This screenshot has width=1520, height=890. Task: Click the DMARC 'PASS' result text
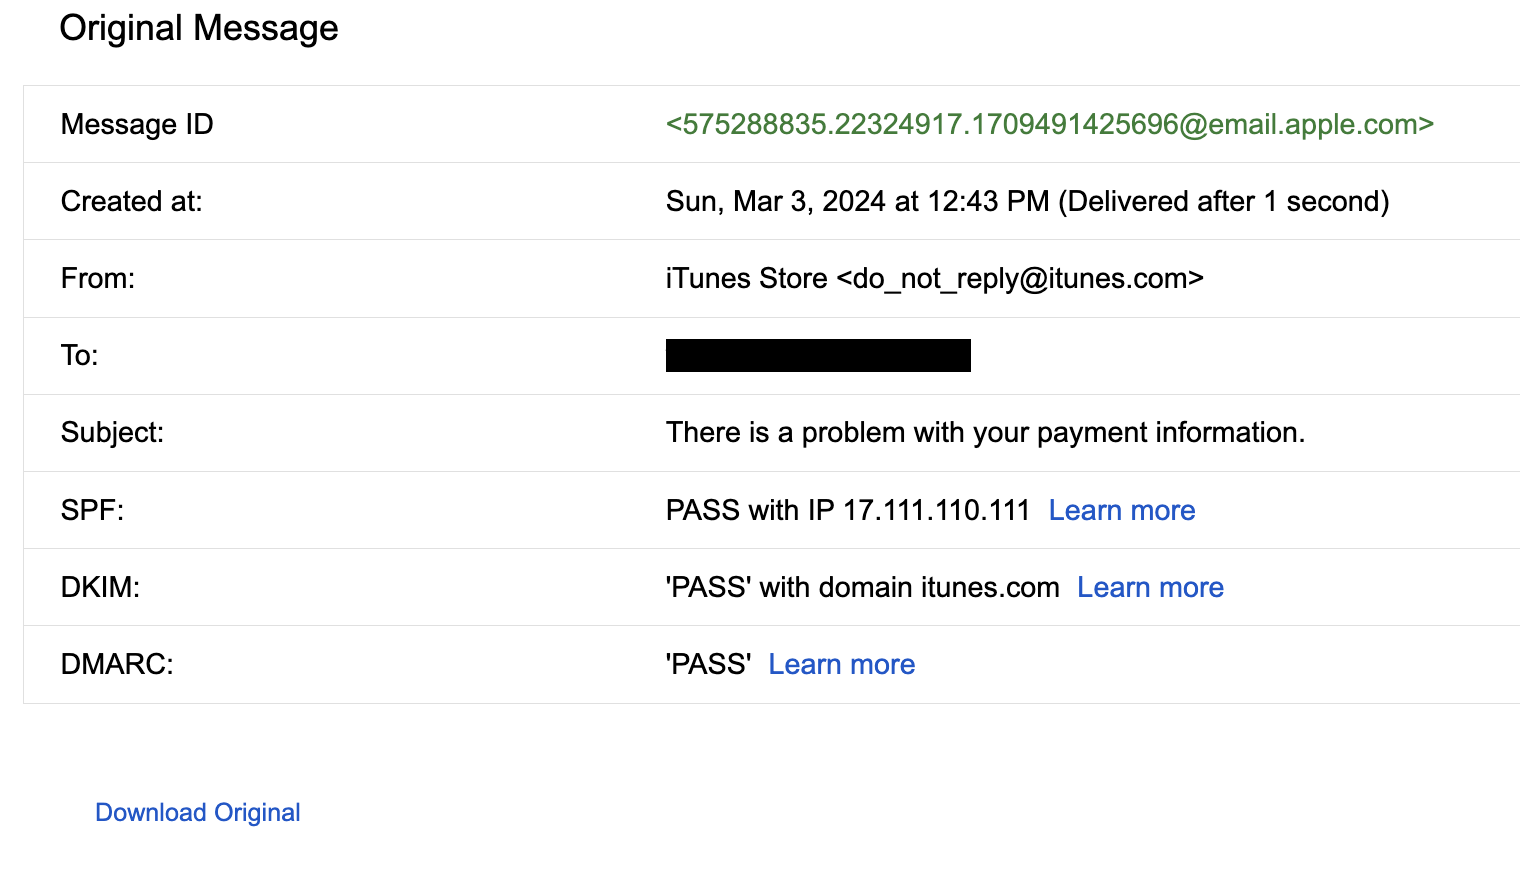pyautogui.click(x=708, y=664)
